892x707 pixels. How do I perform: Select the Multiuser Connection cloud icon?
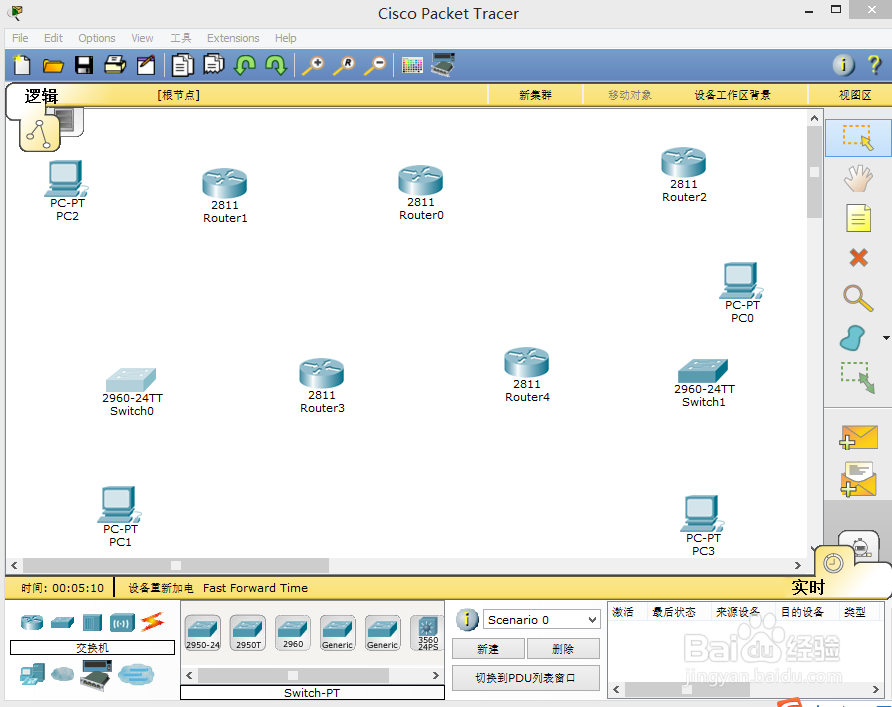pyautogui.click(x=136, y=675)
